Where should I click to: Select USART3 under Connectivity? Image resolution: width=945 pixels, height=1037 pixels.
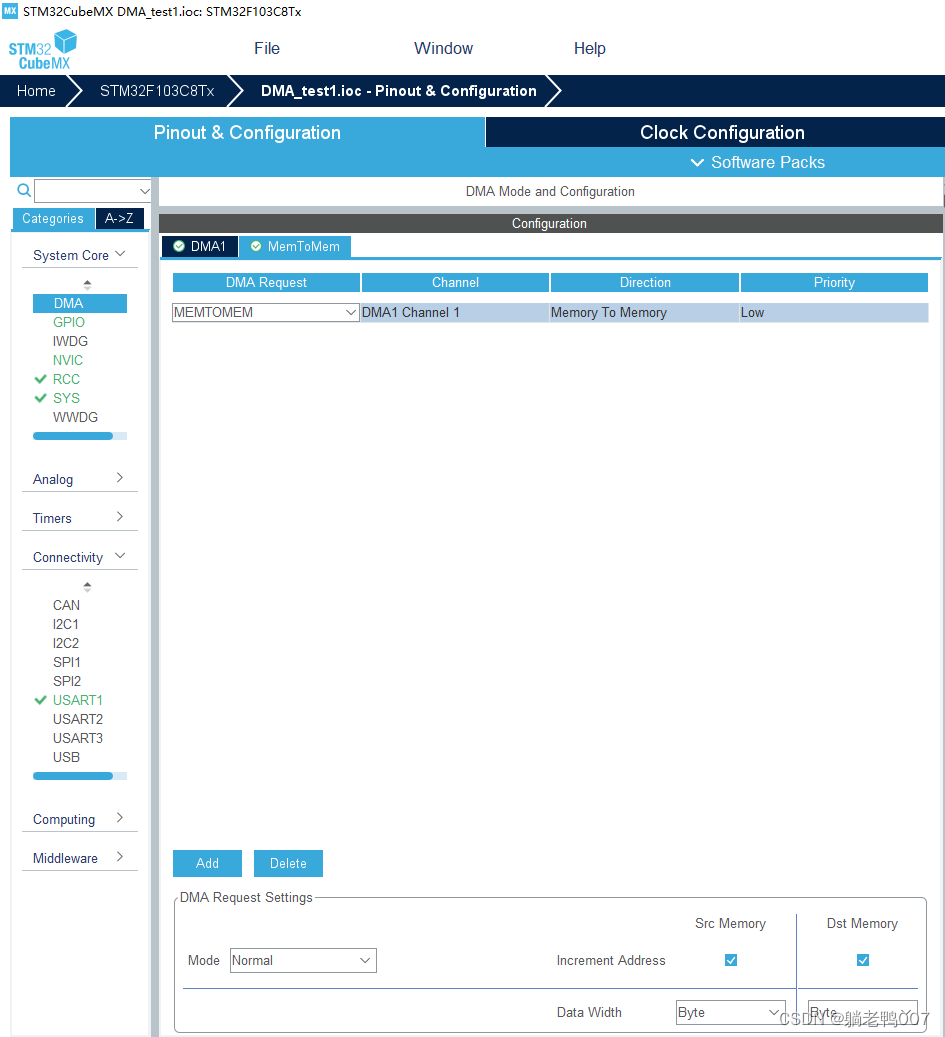point(77,738)
